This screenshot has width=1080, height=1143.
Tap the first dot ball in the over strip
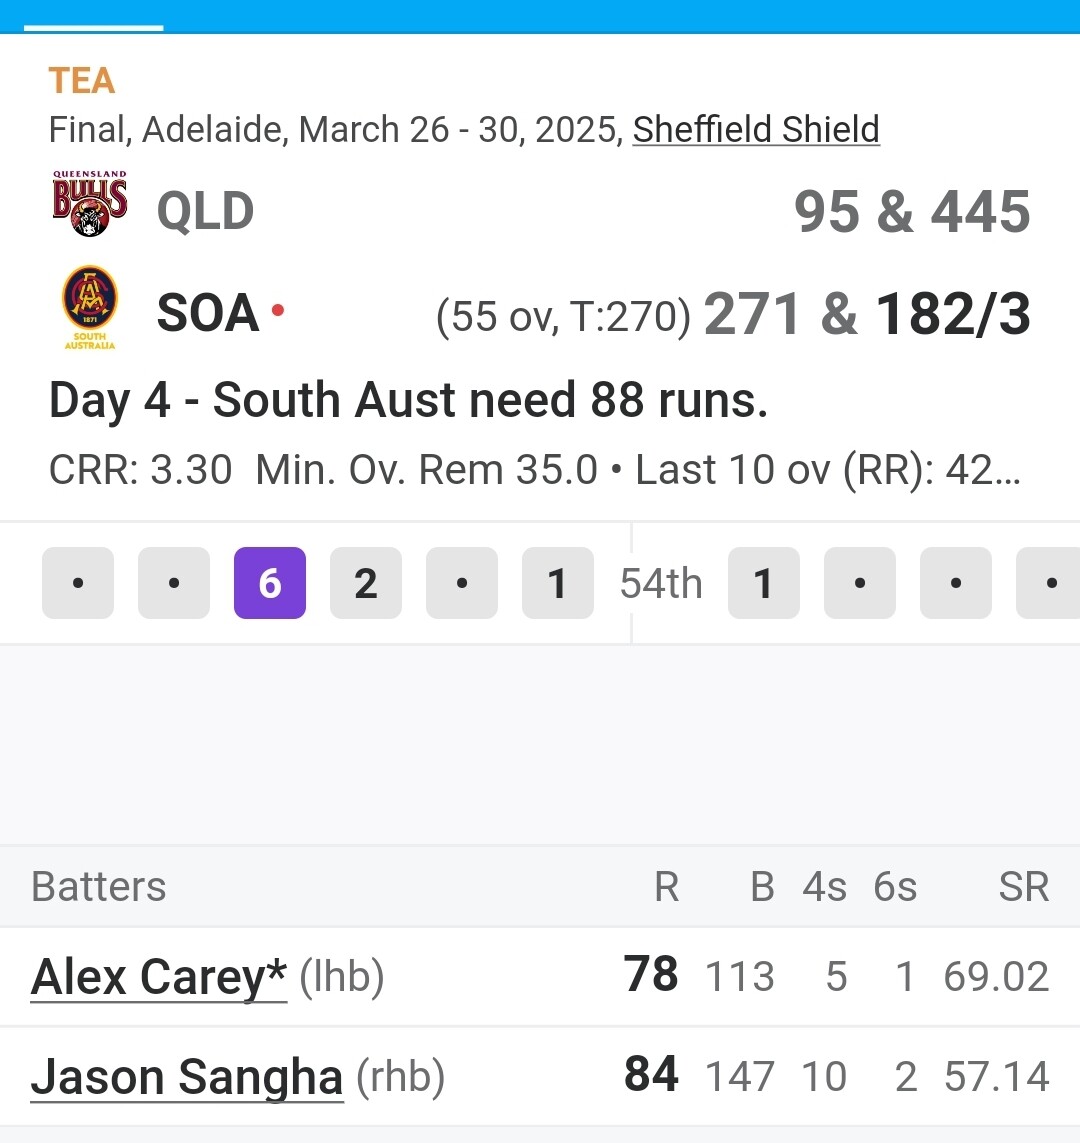click(78, 583)
